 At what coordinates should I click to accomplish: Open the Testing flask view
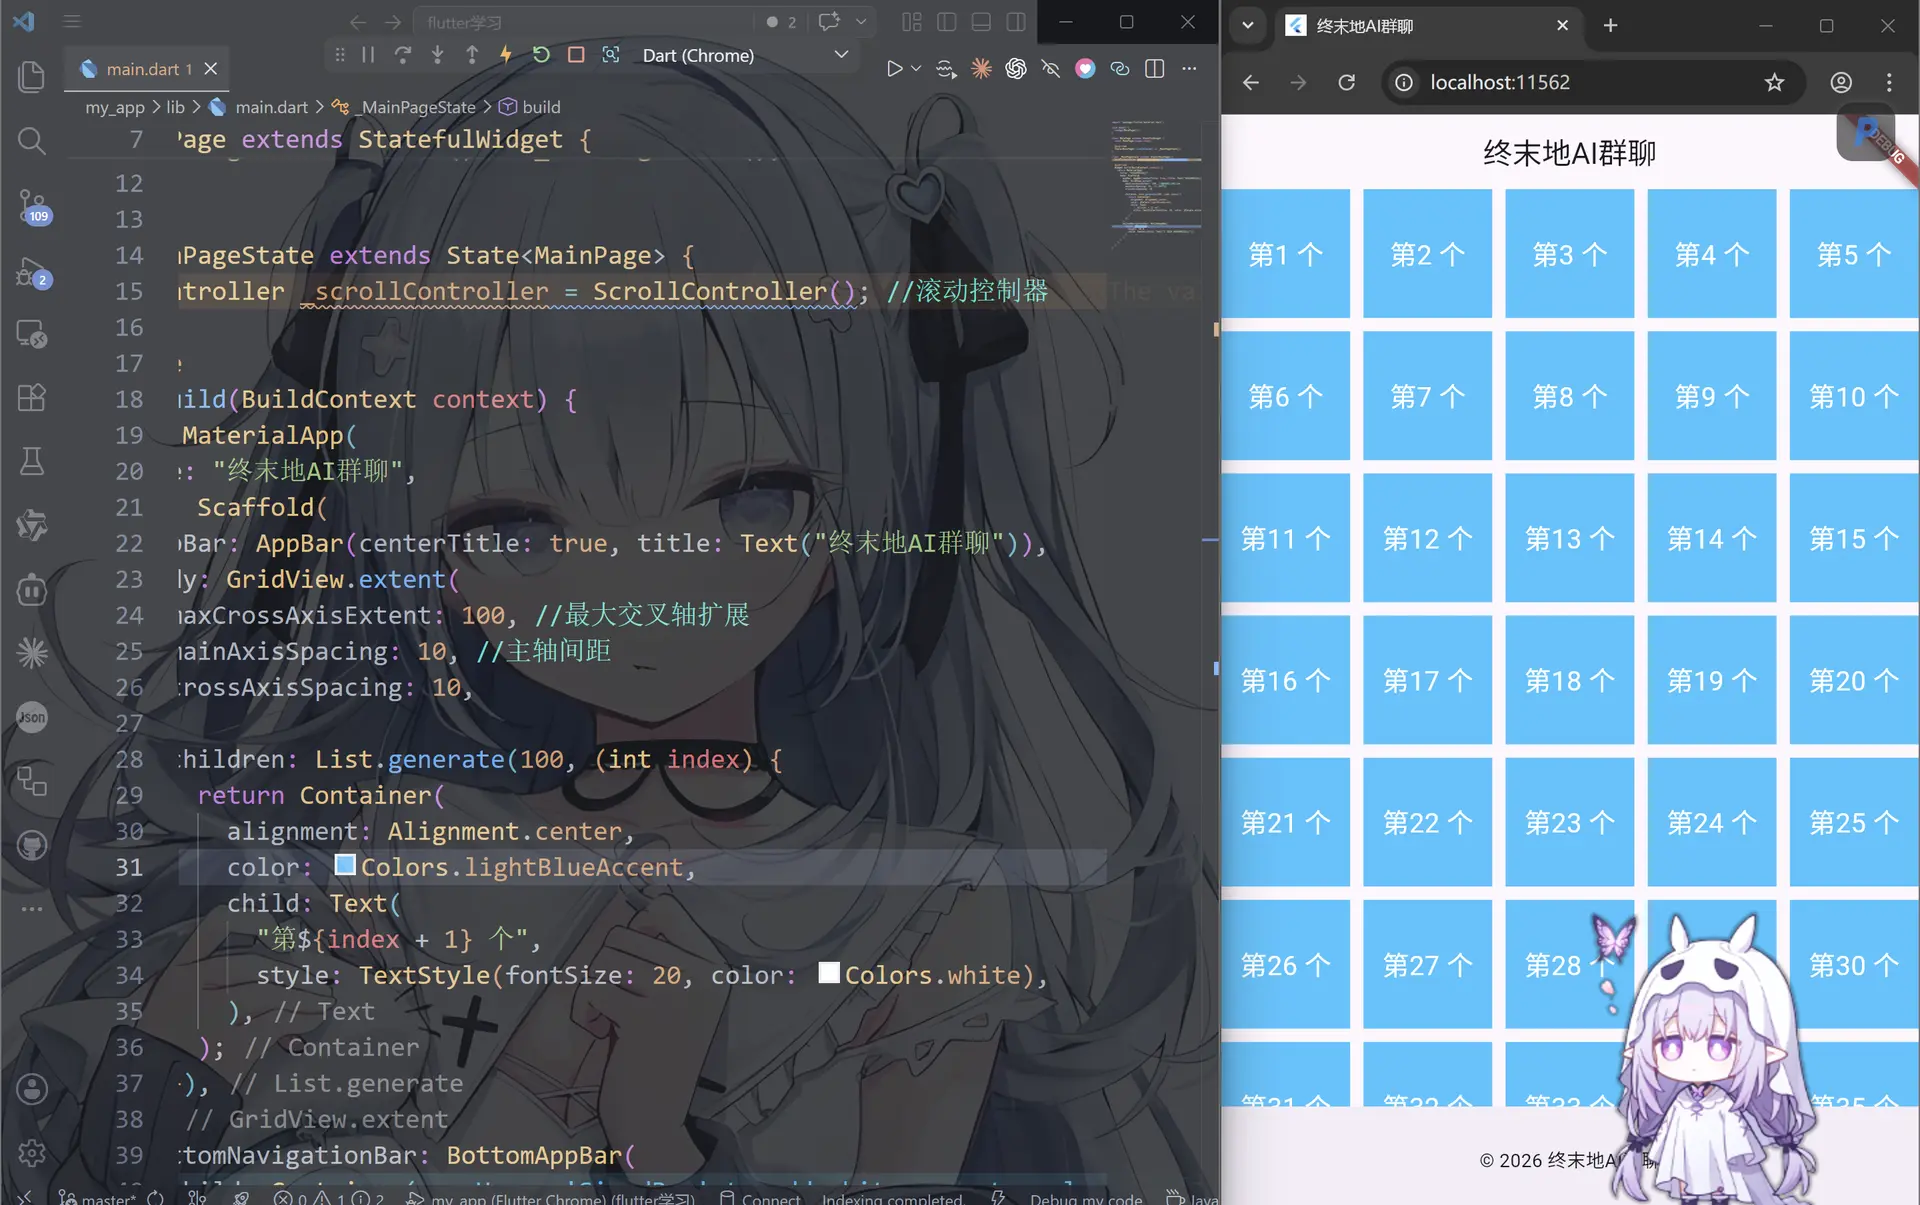click(x=32, y=461)
